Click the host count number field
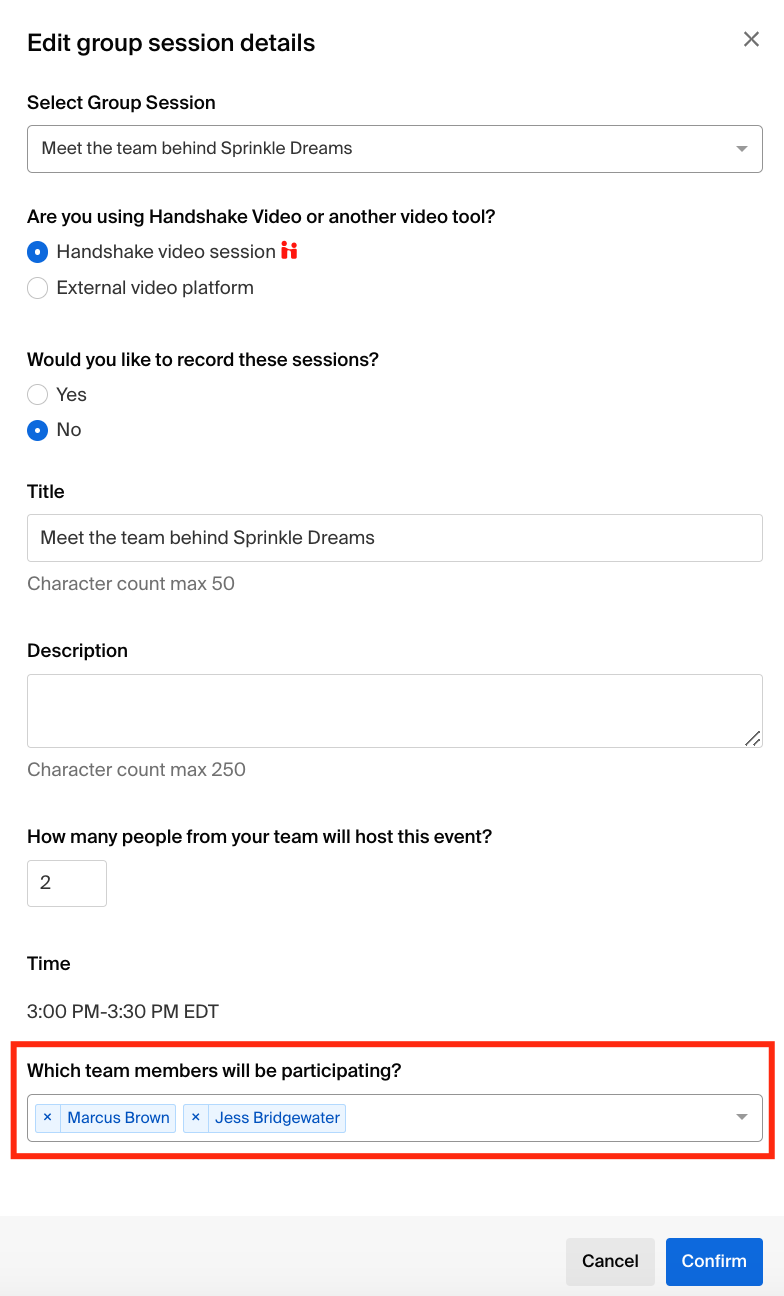This screenshot has height=1296, width=784. [x=66, y=883]
